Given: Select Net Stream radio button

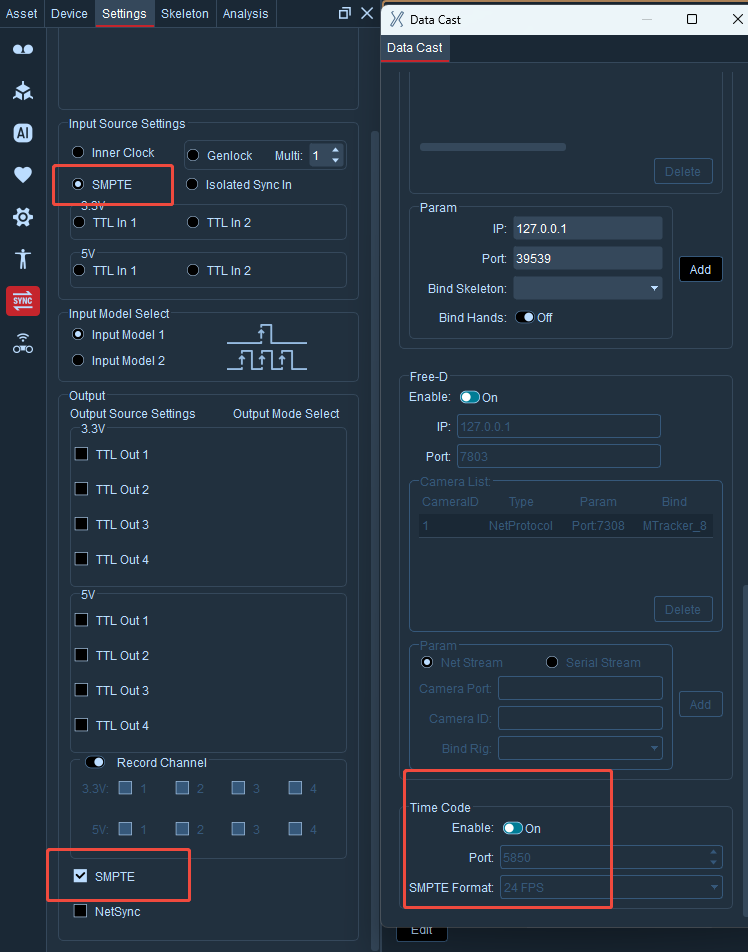Looking at the screenshot, I should point(427,662).
